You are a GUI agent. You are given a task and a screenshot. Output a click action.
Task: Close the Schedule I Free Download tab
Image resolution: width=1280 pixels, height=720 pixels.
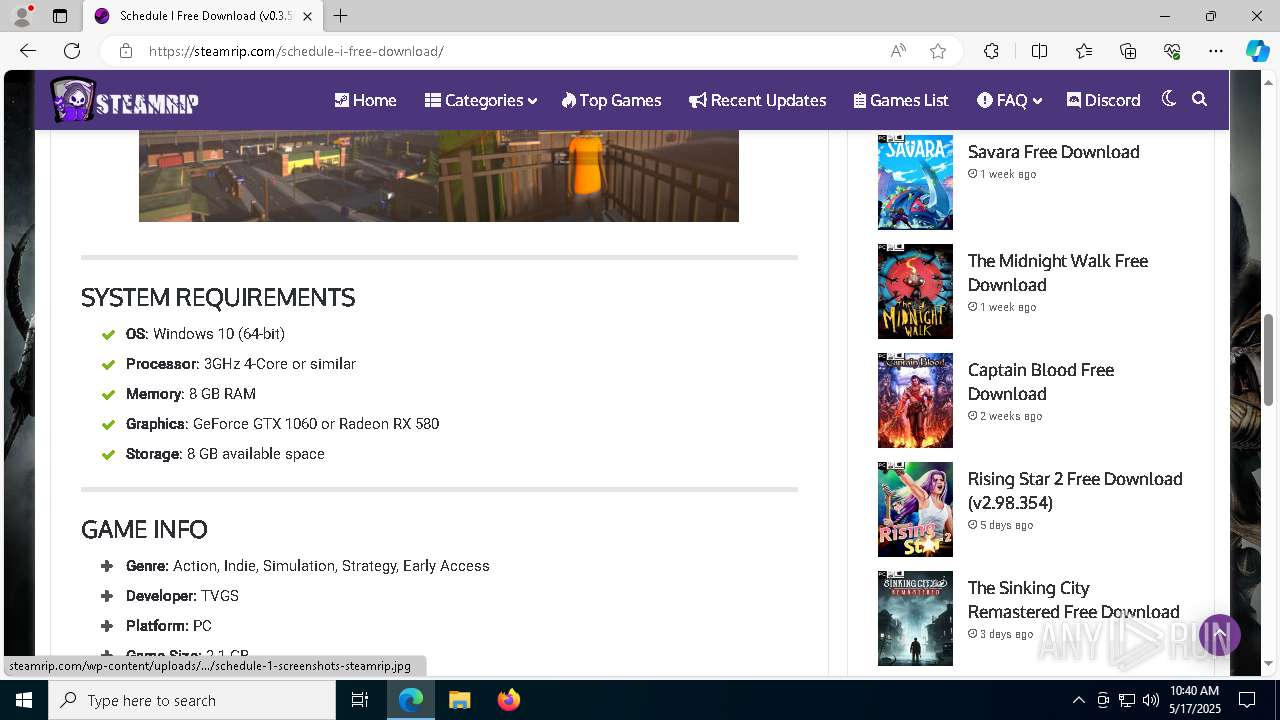[x=307, y=16]
